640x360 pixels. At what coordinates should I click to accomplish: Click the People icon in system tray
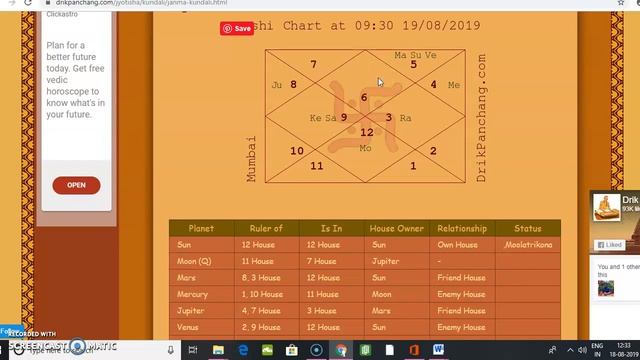(x=553, y=350)
